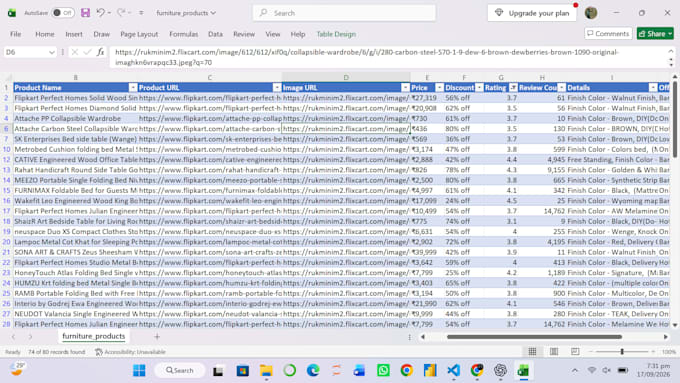The width and height of the screenshot is (680, 383).
Task: Open the Review ribbon tab
Action: (244, 34)
